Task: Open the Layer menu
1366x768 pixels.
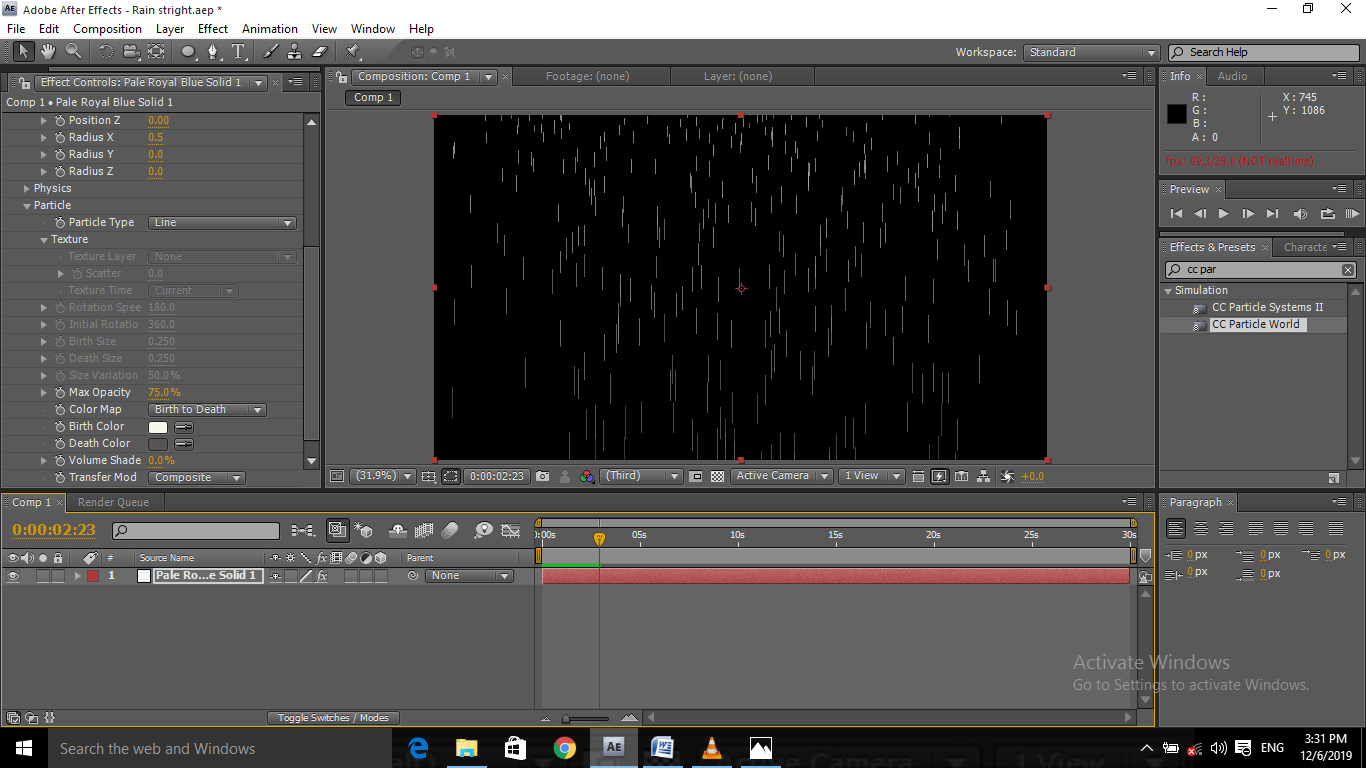Action: [x=169, y=29]
